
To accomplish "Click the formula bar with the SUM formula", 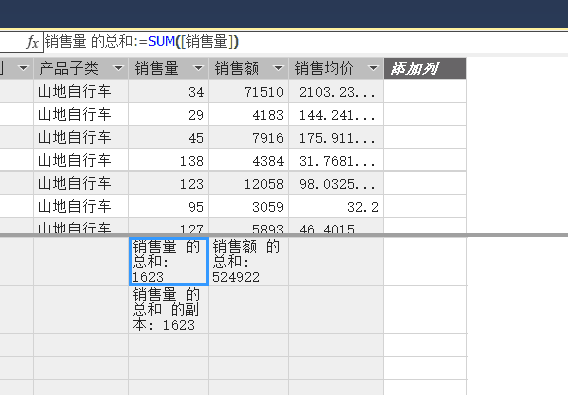I will tap(306, 42).
